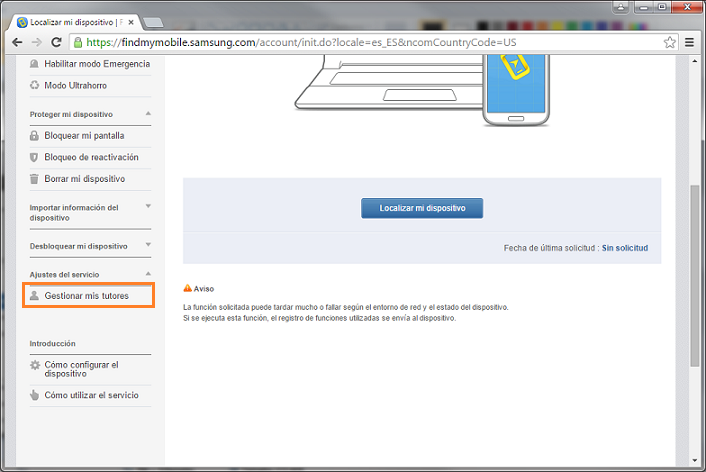Click the recycle icon for Modo Ultrahorro

tap(34, 85)
